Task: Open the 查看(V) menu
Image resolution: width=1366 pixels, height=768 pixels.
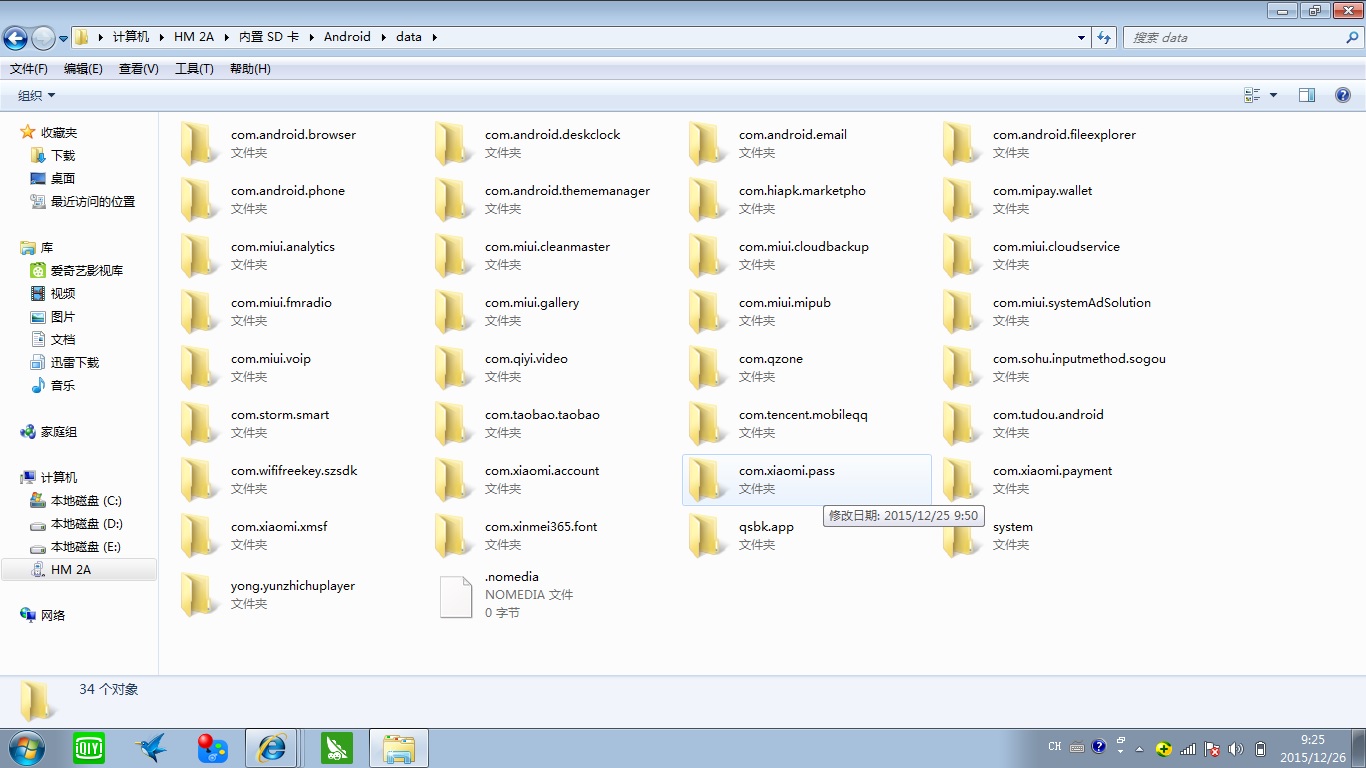Action: pyautogui.click(x=138, y=69)
